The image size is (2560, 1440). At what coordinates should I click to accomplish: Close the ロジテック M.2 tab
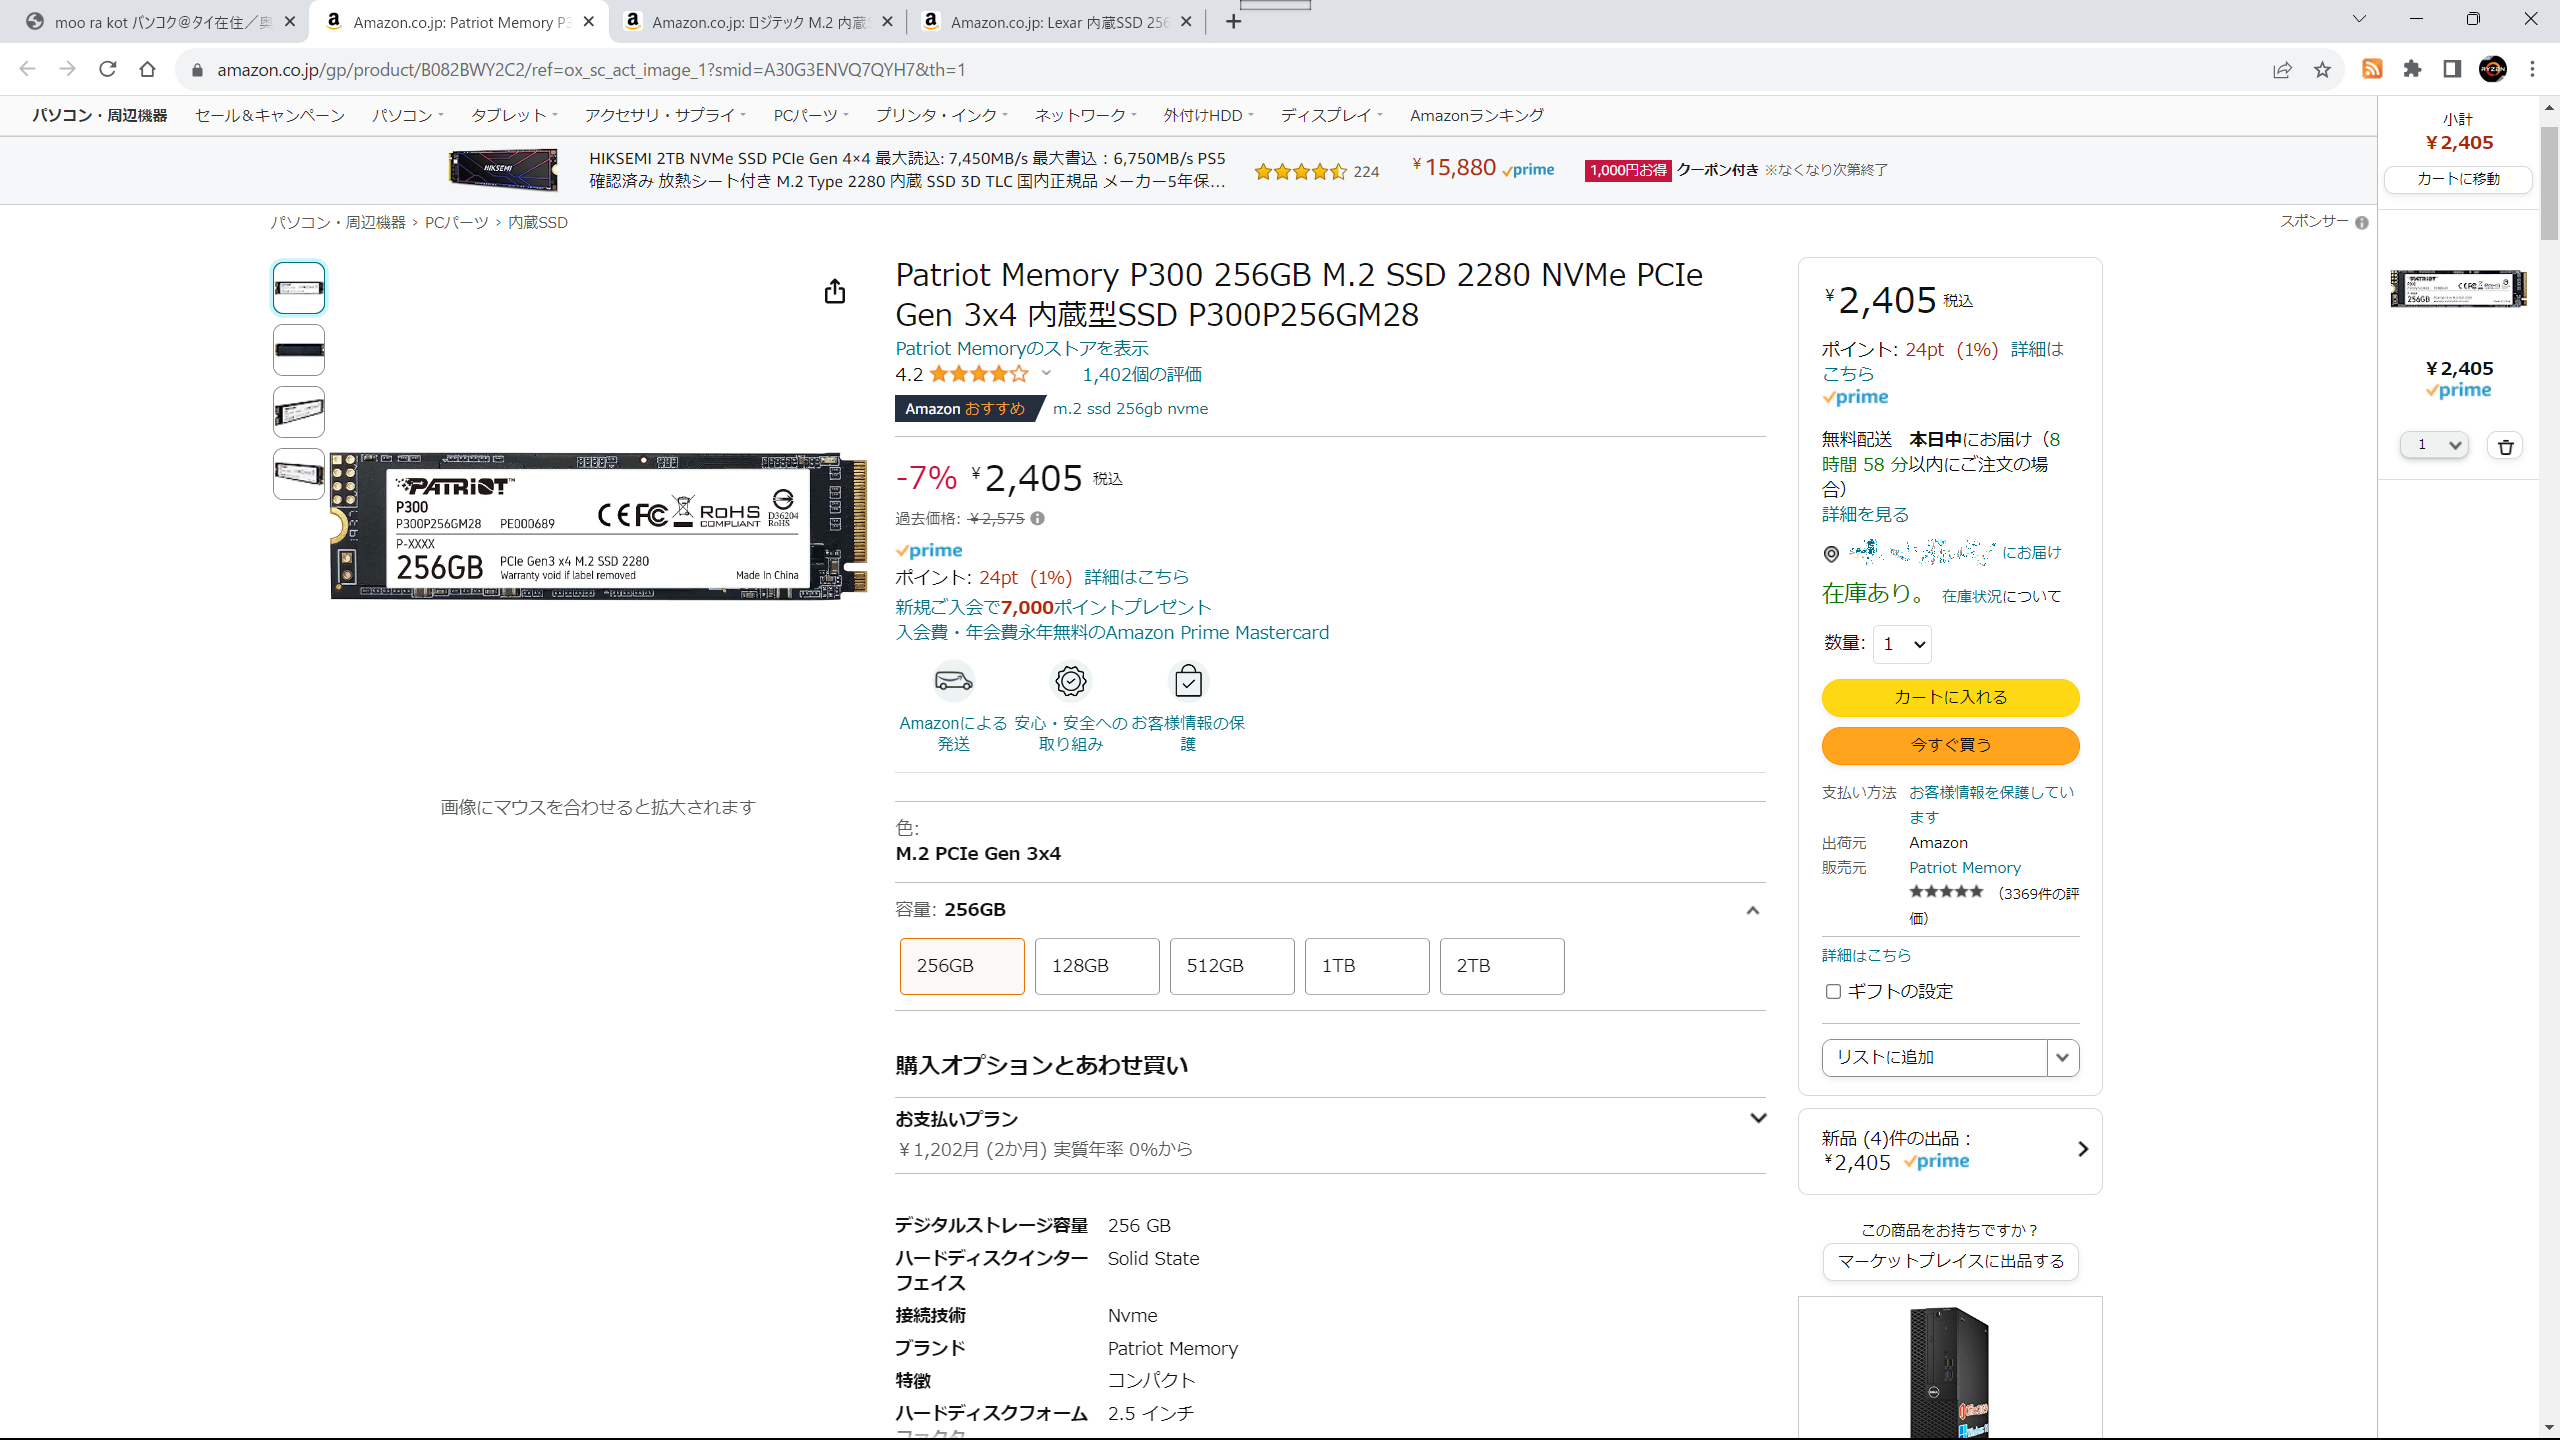(887, 21)
